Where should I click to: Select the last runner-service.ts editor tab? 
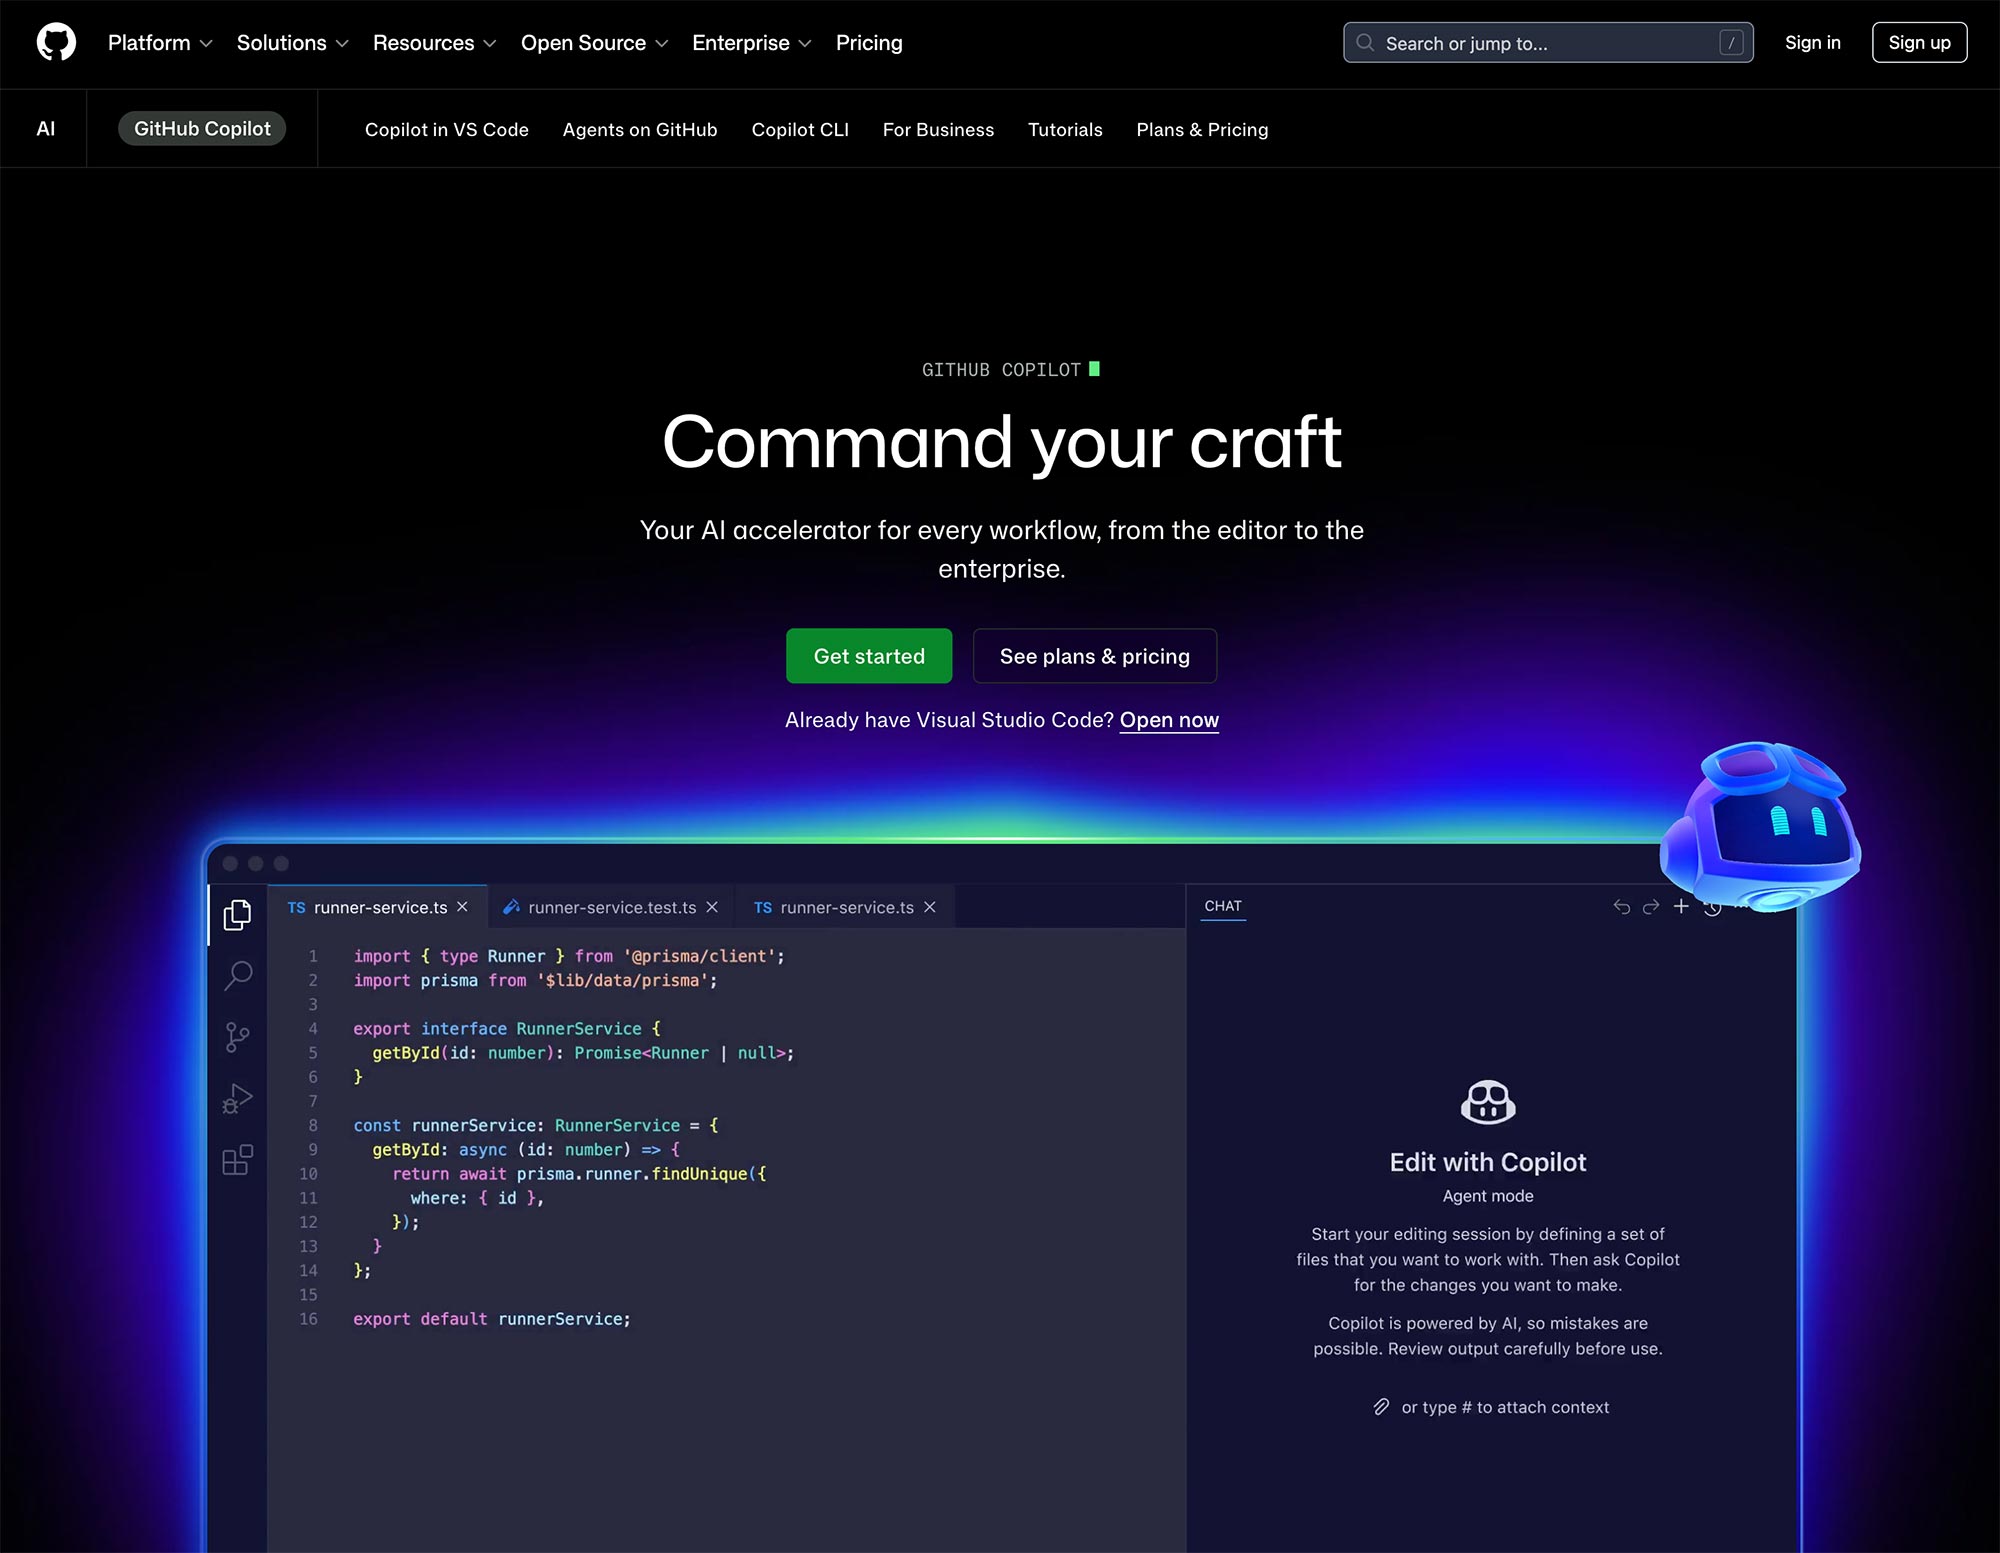coord(845,907)
